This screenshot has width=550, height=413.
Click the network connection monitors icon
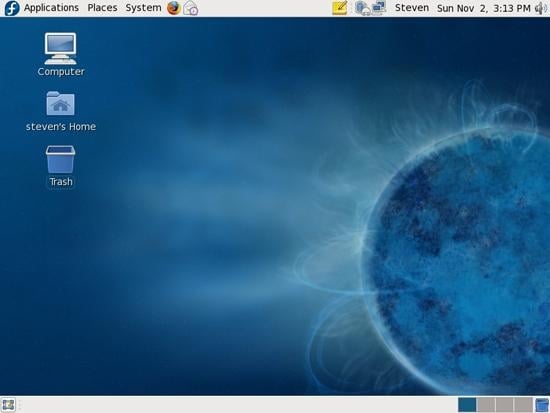(379, 8)
